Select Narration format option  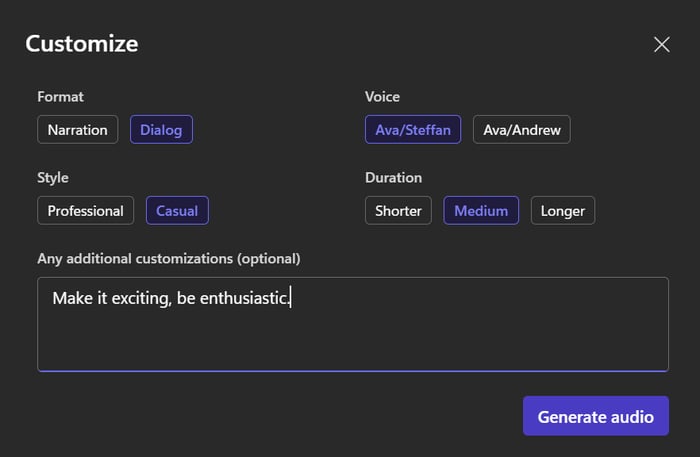pyautogui.click(x=78, y=130)
